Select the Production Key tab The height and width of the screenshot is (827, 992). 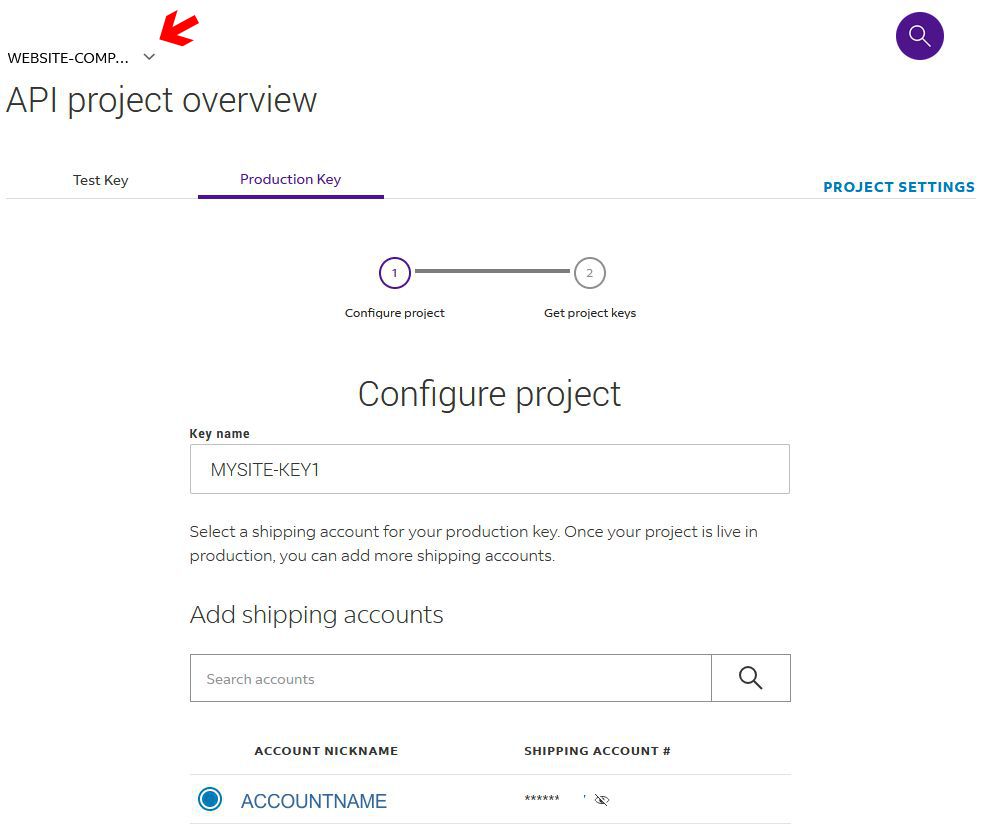290,179
